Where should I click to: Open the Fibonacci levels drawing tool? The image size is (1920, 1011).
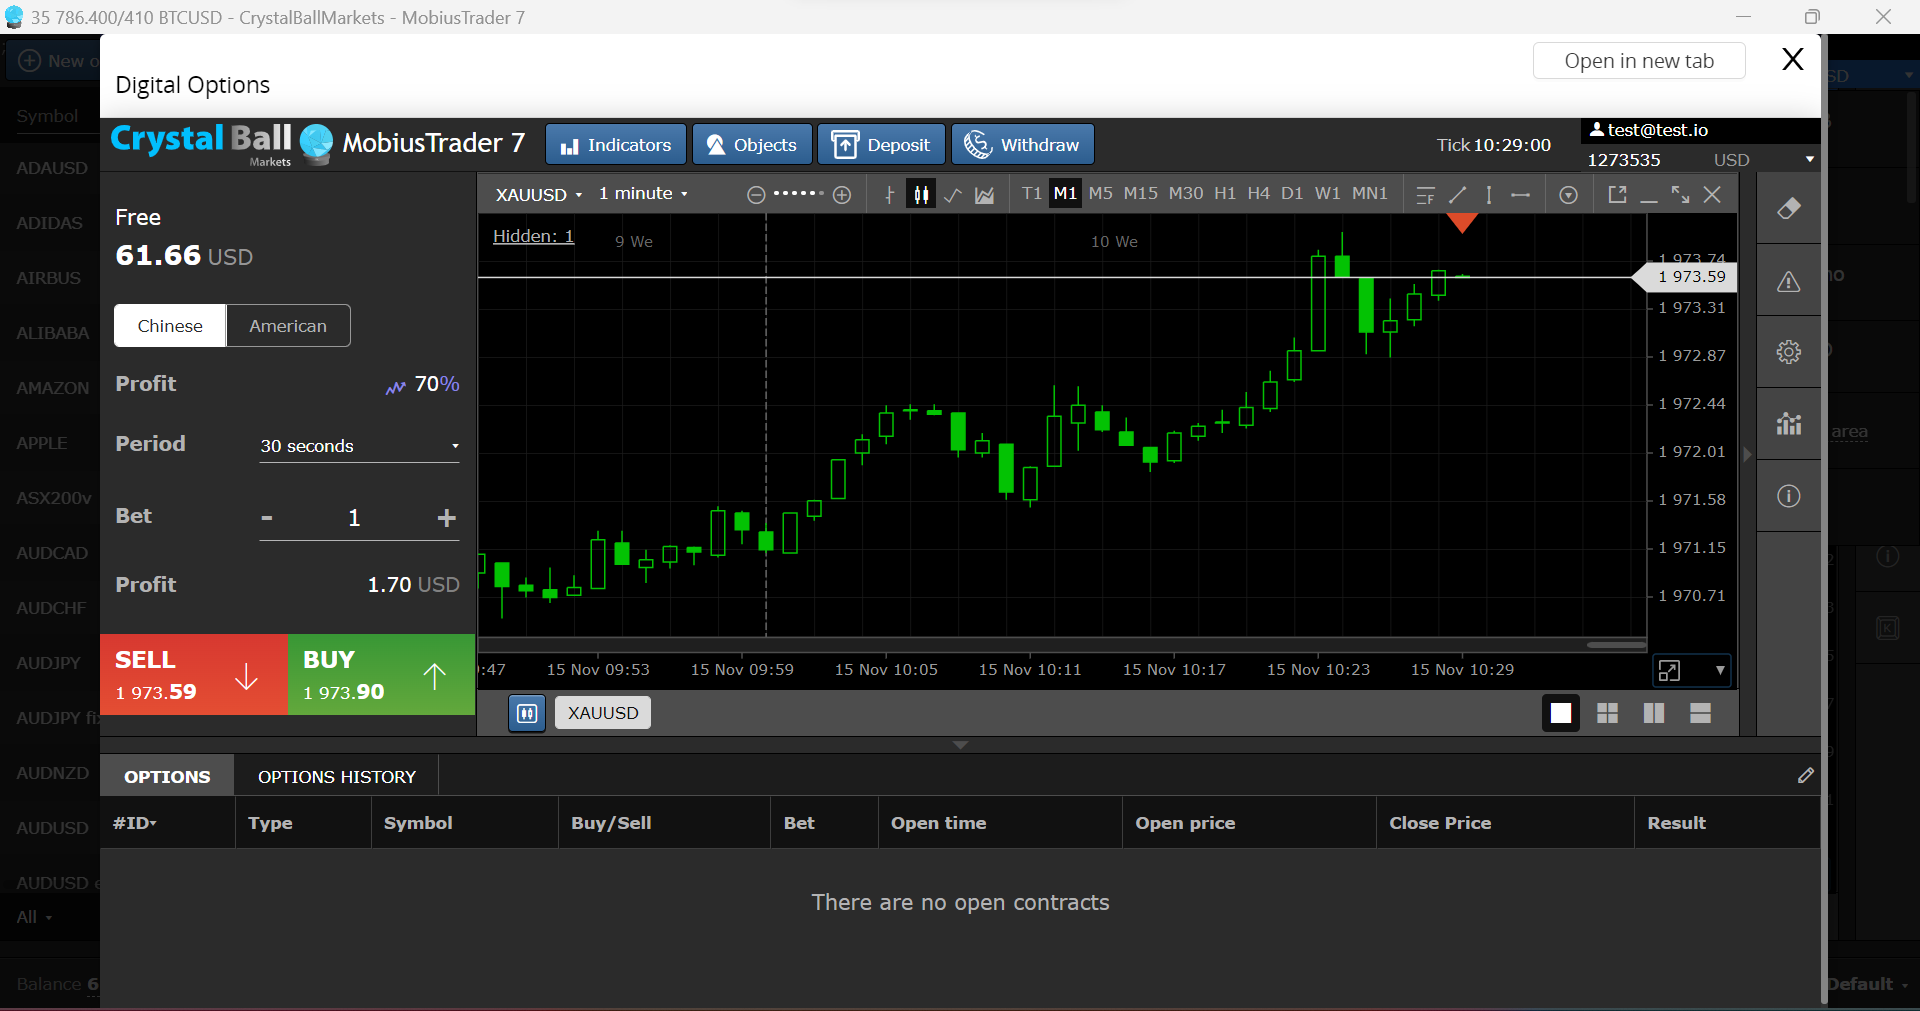[x=1426, y=195]
